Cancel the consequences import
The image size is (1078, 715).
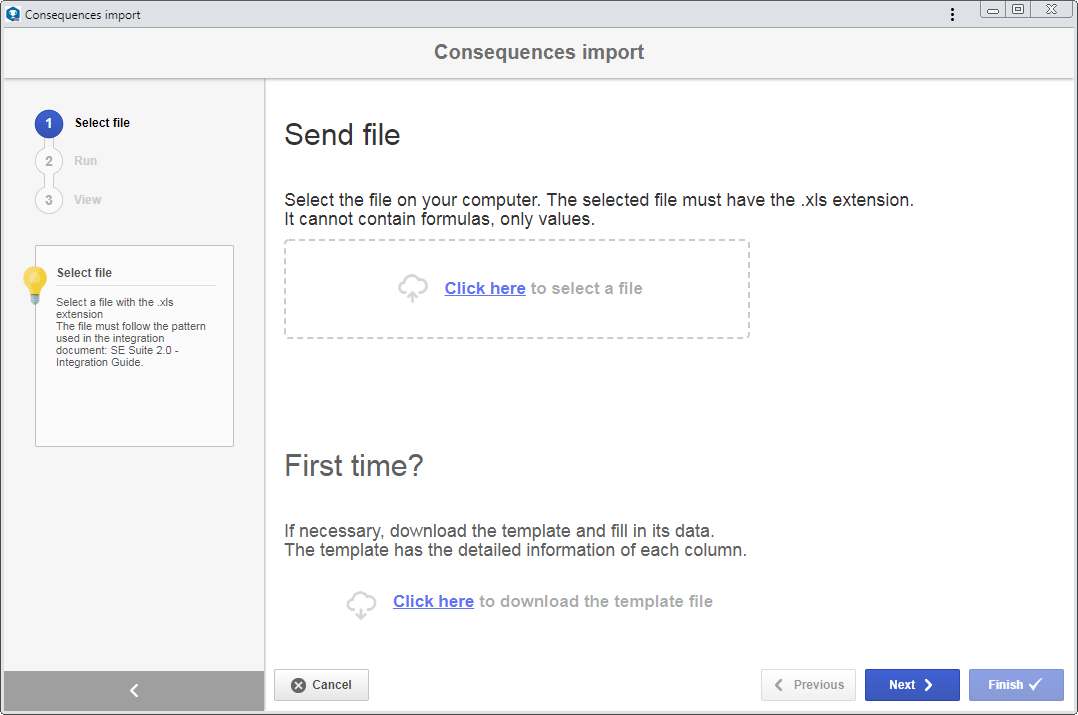(321, 685)
